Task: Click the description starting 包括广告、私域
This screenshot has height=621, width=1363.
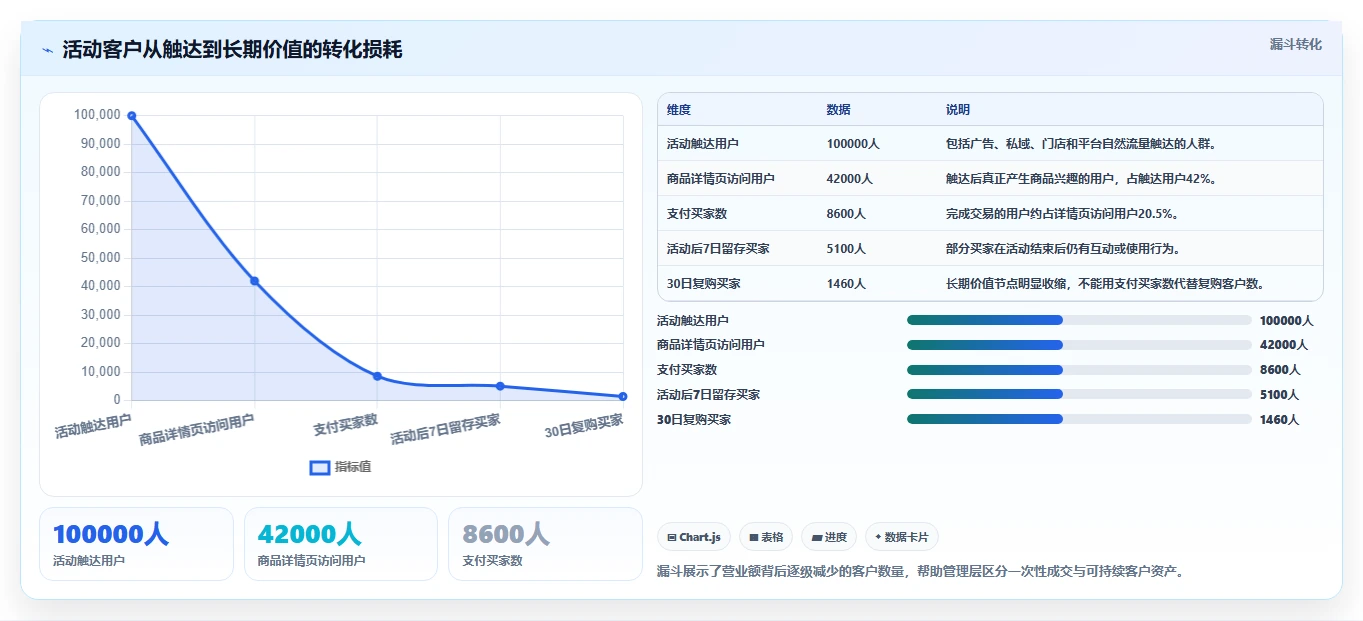Action: (1081, 144)
